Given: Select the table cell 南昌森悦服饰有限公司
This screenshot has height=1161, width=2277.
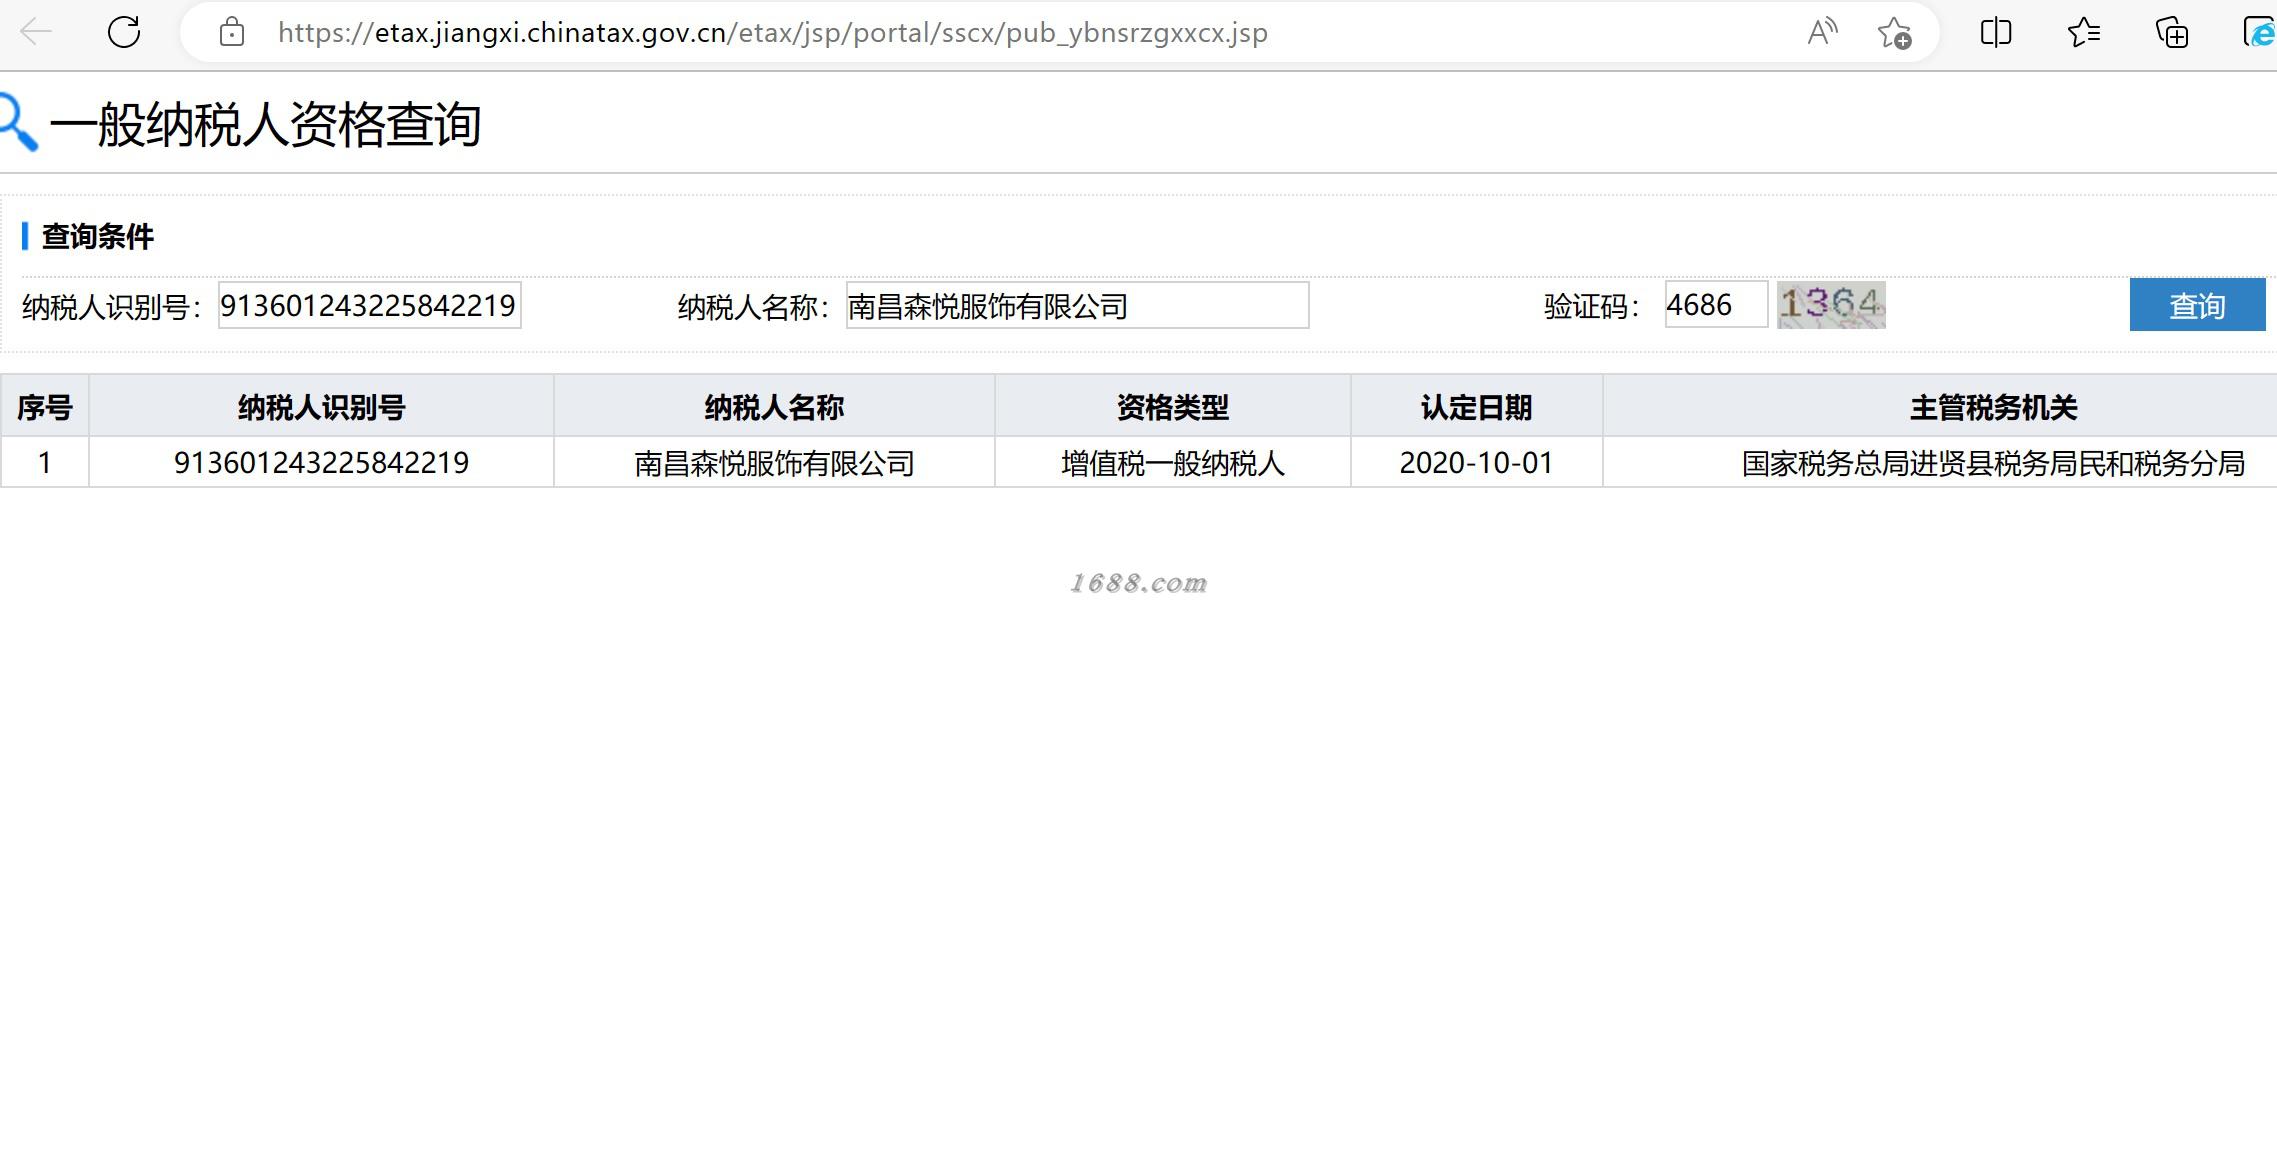Looking at the screenshot, I should click(x=774, y=462).
